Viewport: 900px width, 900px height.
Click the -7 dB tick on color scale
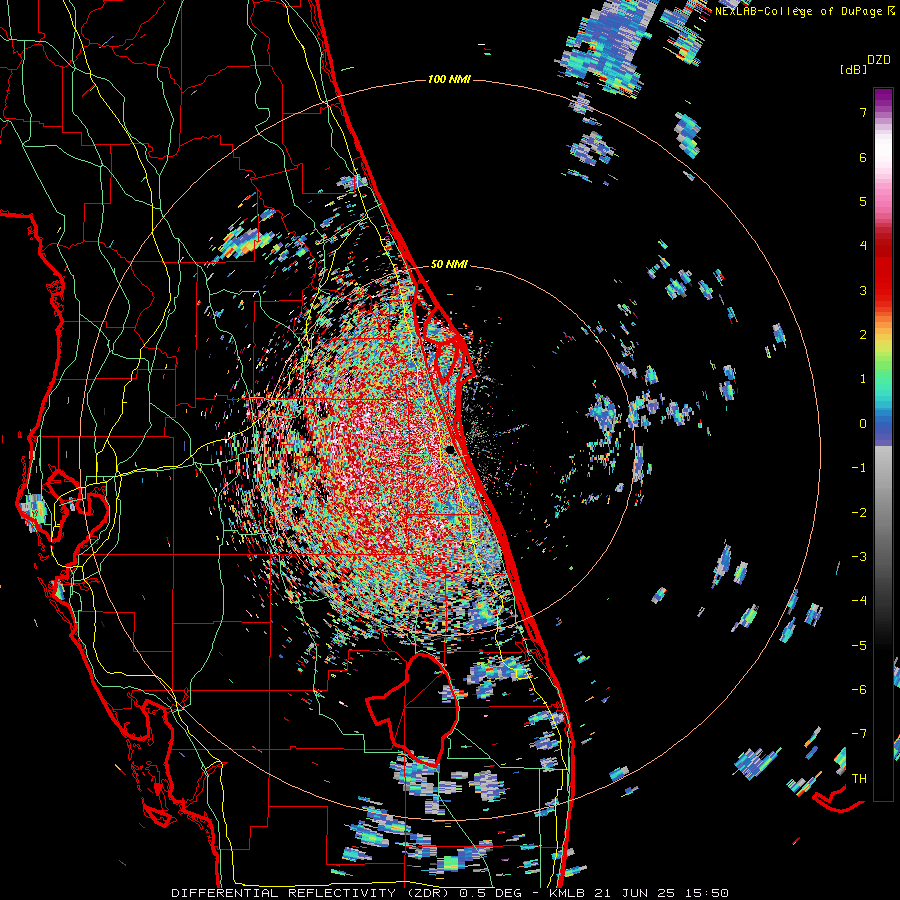tap(859, 734)
